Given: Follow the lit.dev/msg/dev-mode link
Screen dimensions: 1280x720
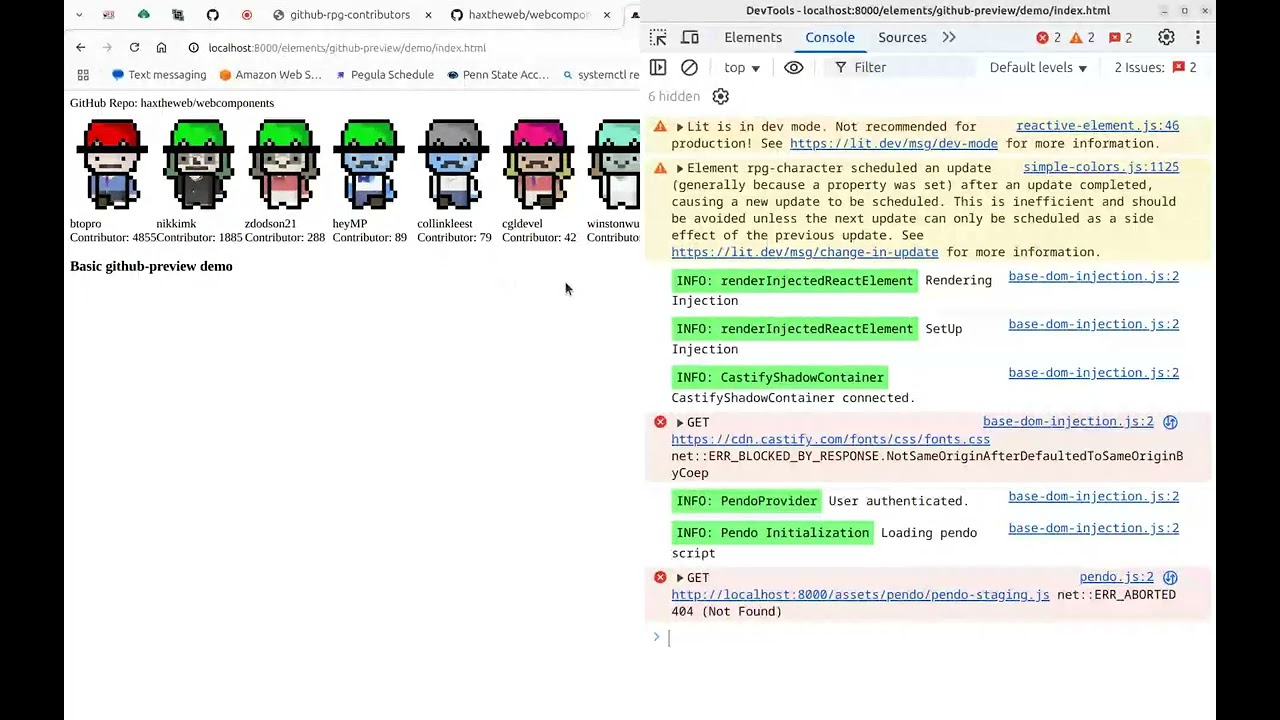Looking at the screenshot, I should [x=893, y=143].
